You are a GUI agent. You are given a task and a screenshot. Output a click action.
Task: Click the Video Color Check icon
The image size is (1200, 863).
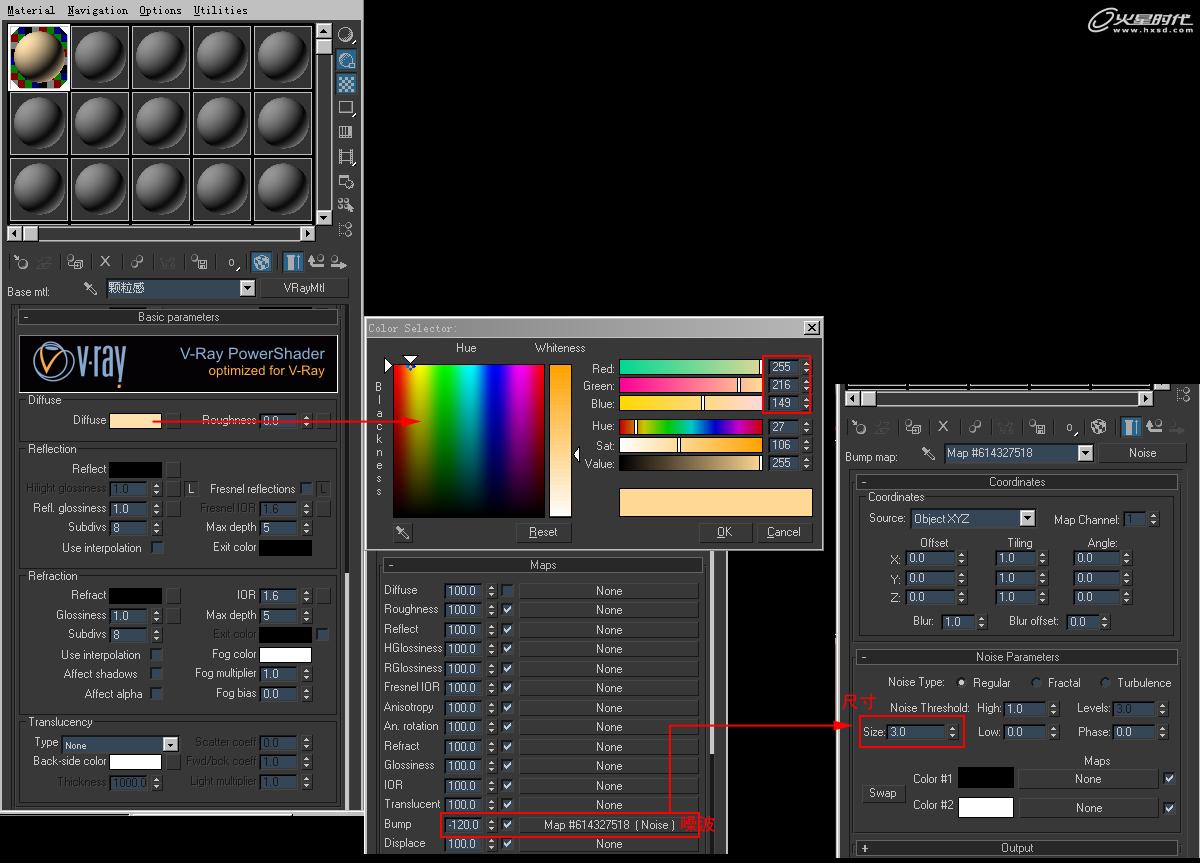(x=346, y=132)
